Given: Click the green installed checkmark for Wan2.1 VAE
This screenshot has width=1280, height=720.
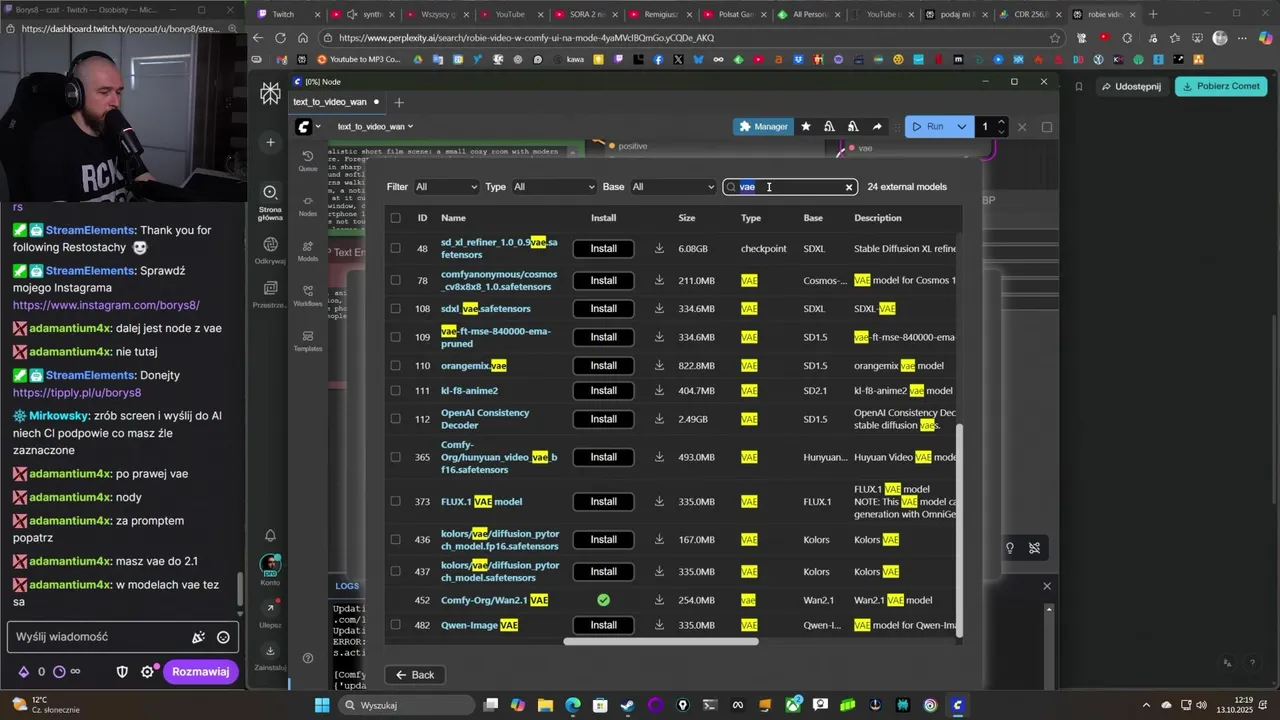Looking at the screenshot, I should (x=603, y=600).
